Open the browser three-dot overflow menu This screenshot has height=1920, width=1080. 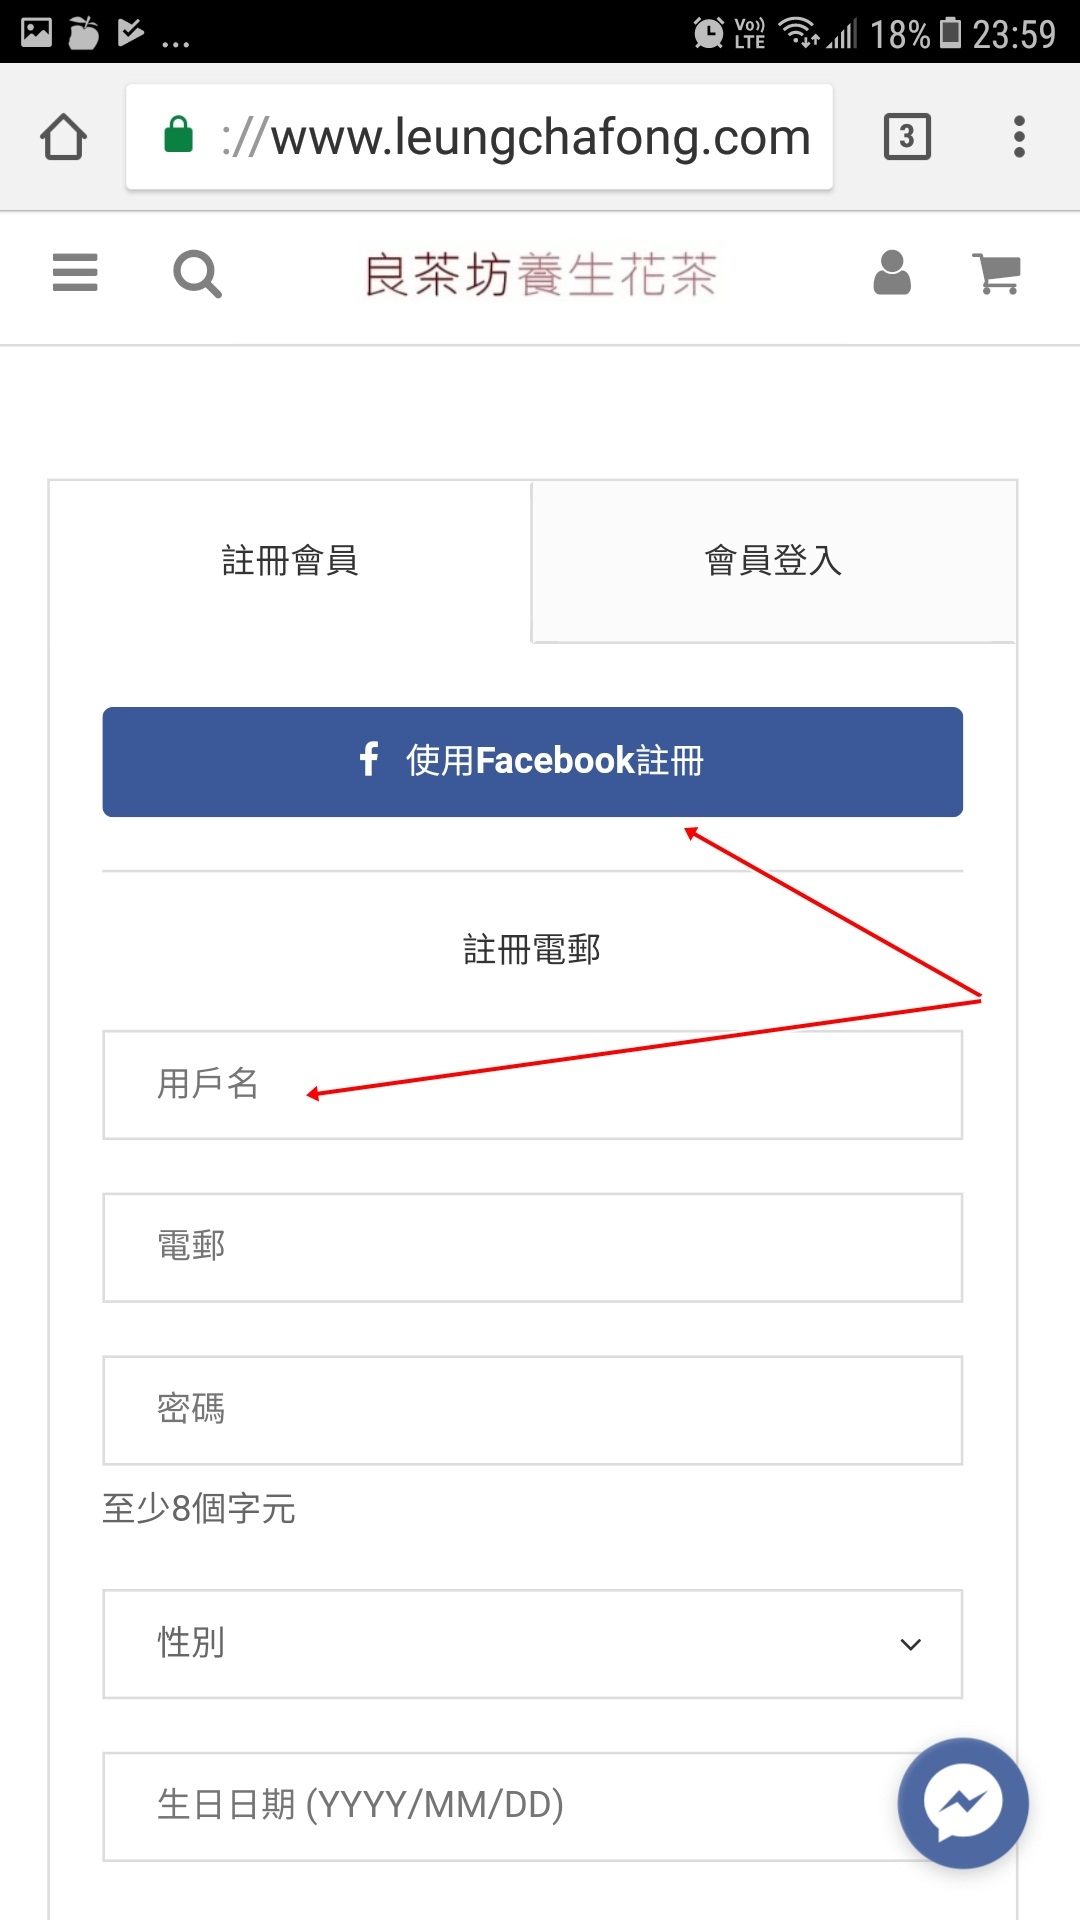[x=1019, y=137]
